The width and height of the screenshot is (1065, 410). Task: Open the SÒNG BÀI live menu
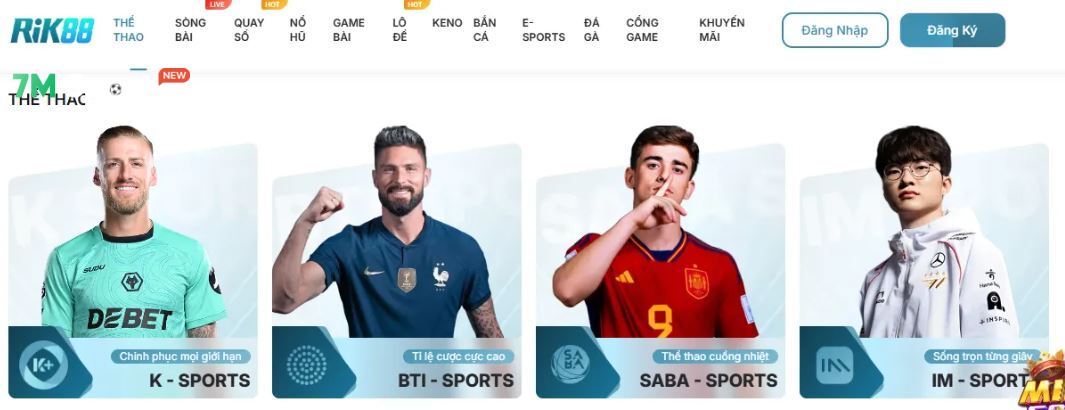click(190, 30)
